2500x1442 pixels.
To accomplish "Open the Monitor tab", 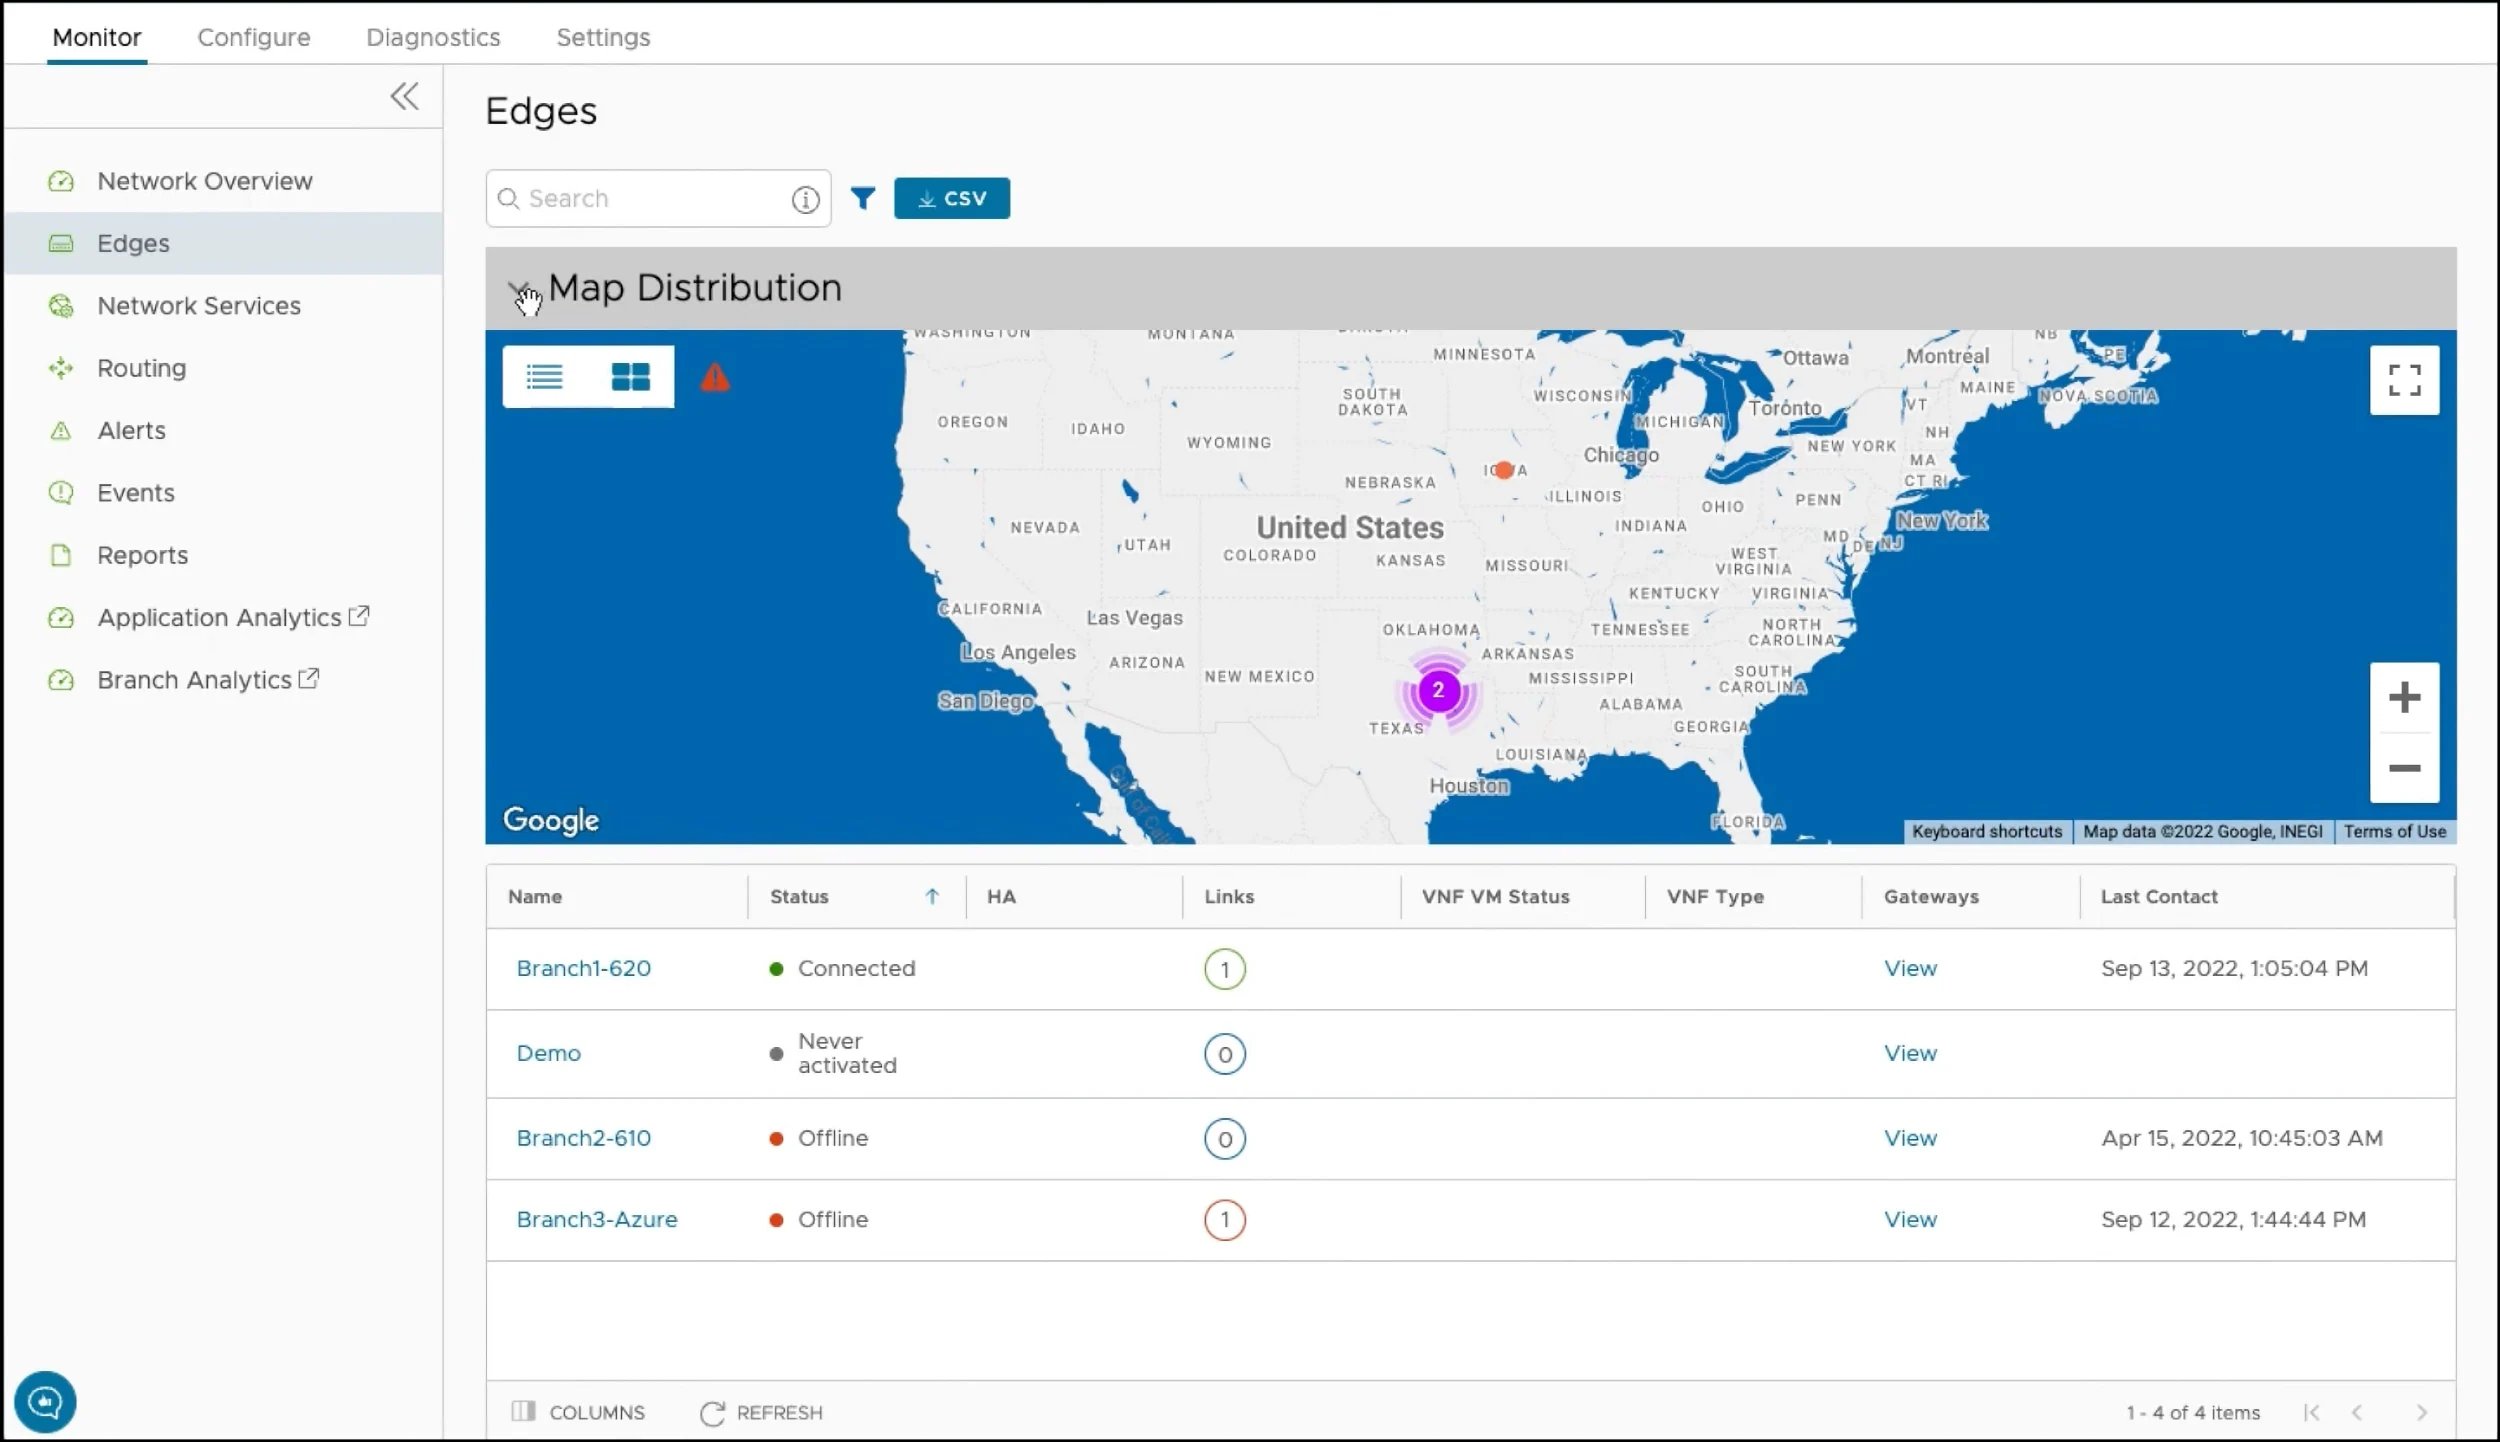I will pyautogui.click(x=96, y=36).
